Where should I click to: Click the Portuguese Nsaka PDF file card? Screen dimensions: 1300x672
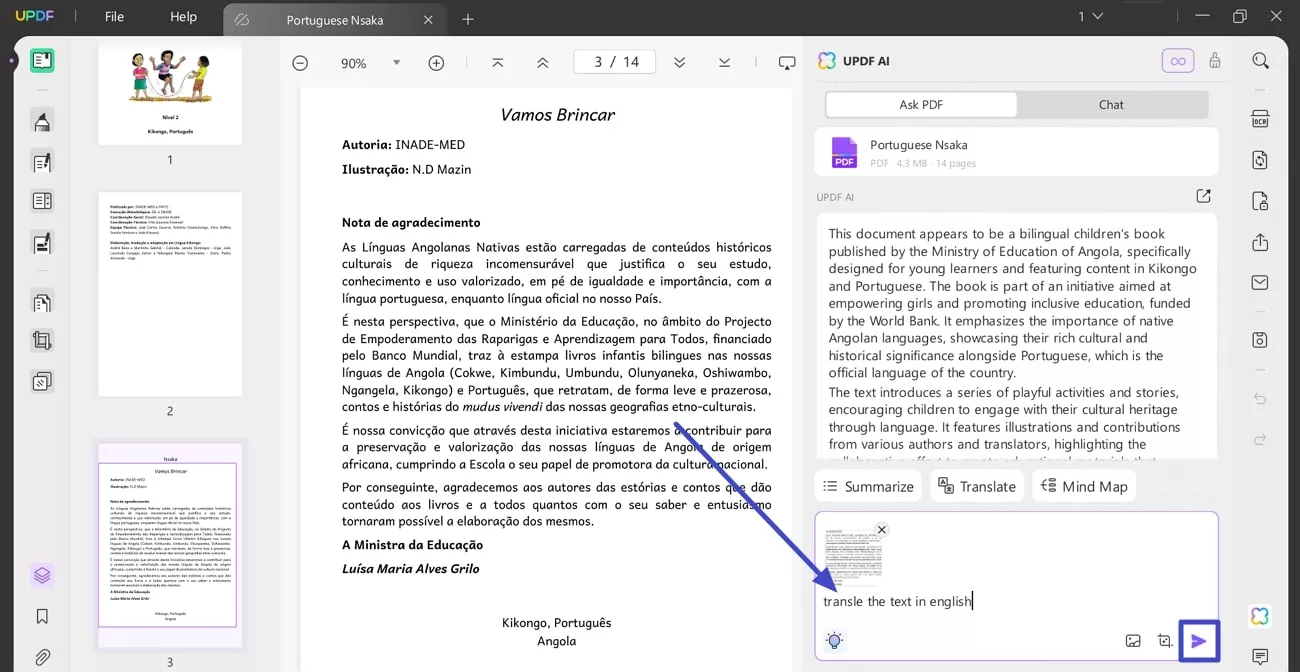1016,152
